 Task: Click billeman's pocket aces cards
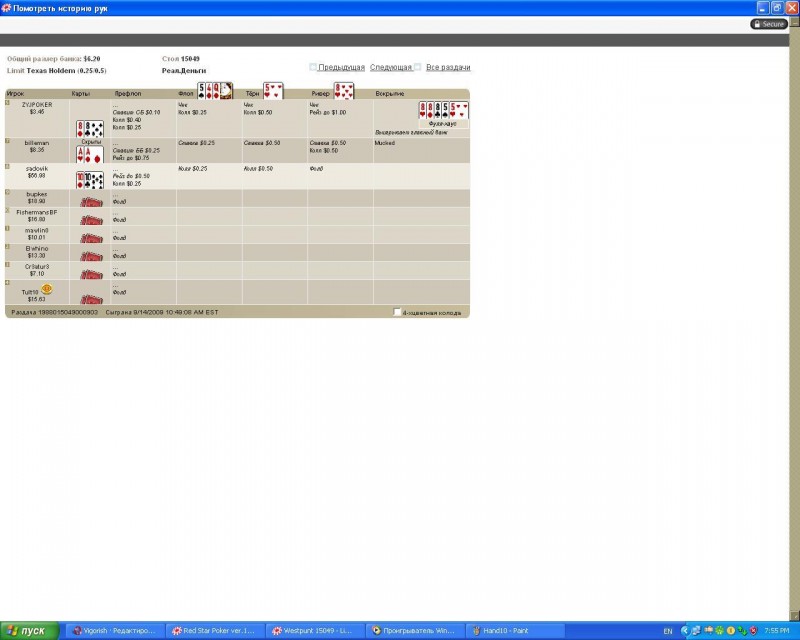coord(90,154)
